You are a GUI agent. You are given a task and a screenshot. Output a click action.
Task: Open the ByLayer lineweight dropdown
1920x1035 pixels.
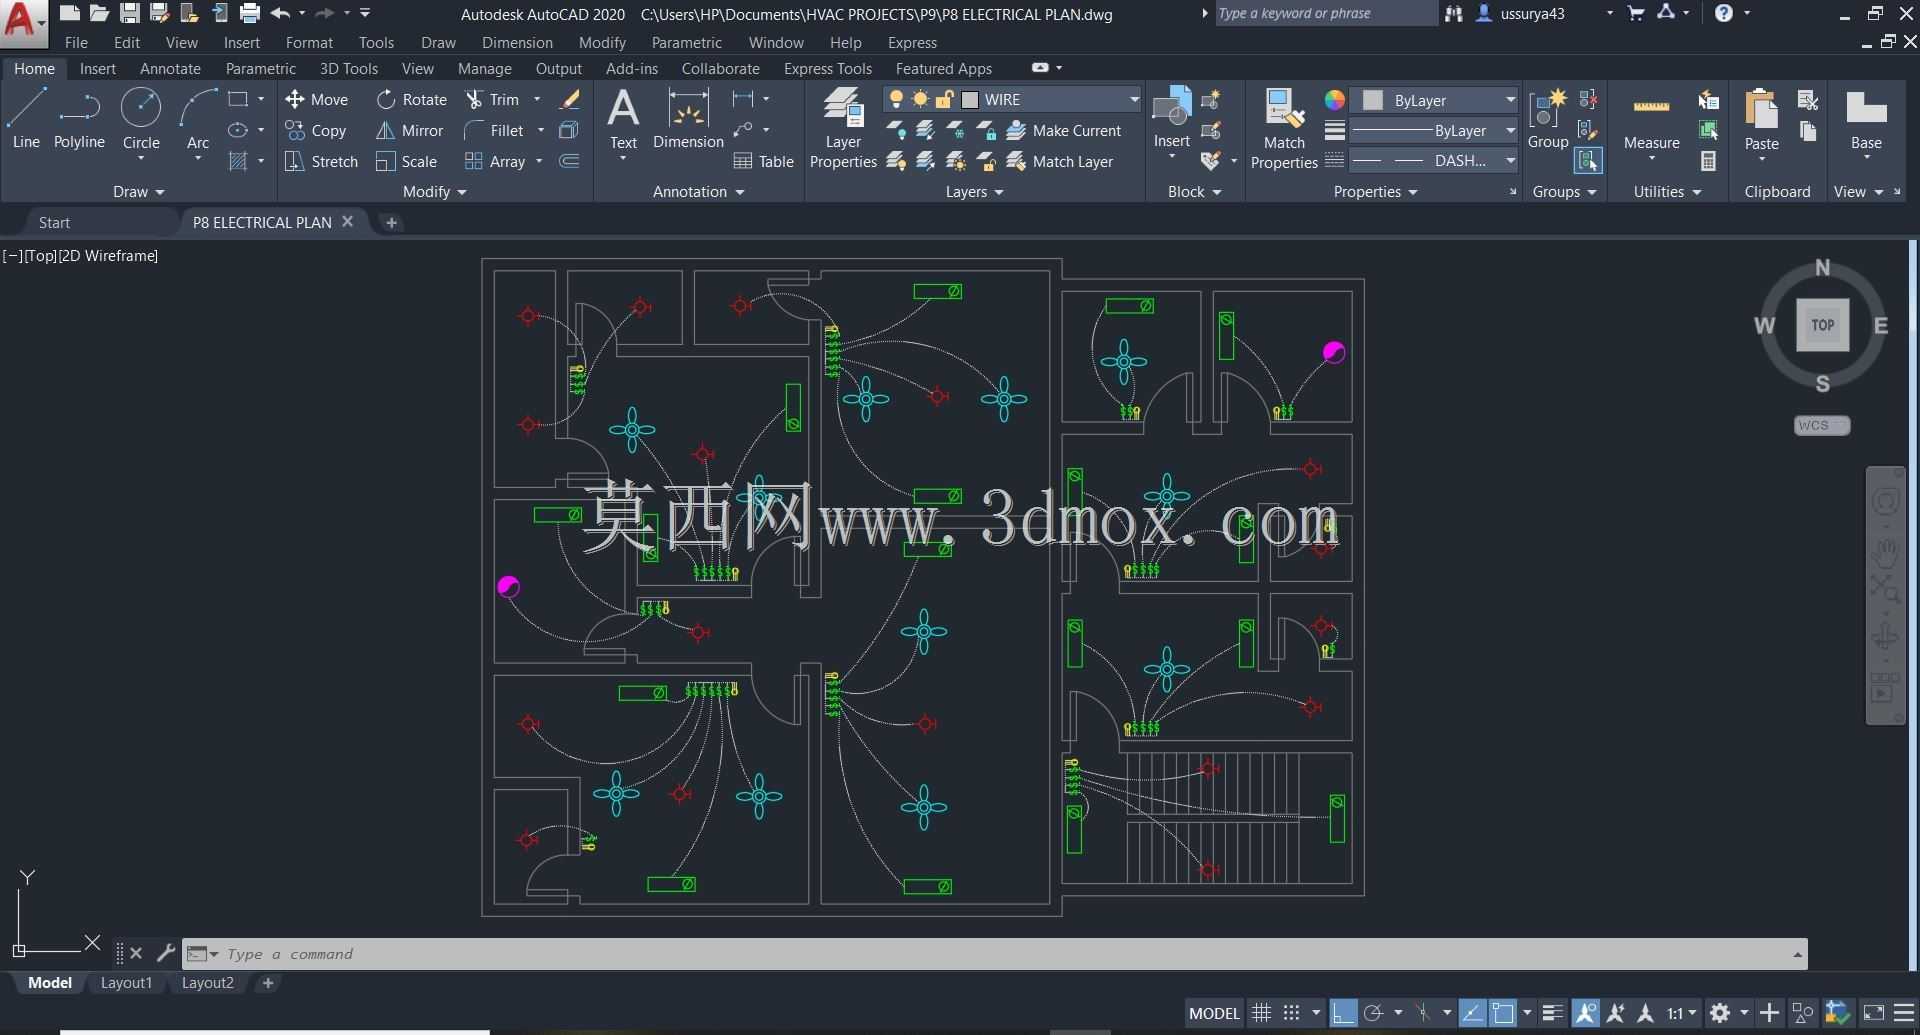click(1510, 131)
